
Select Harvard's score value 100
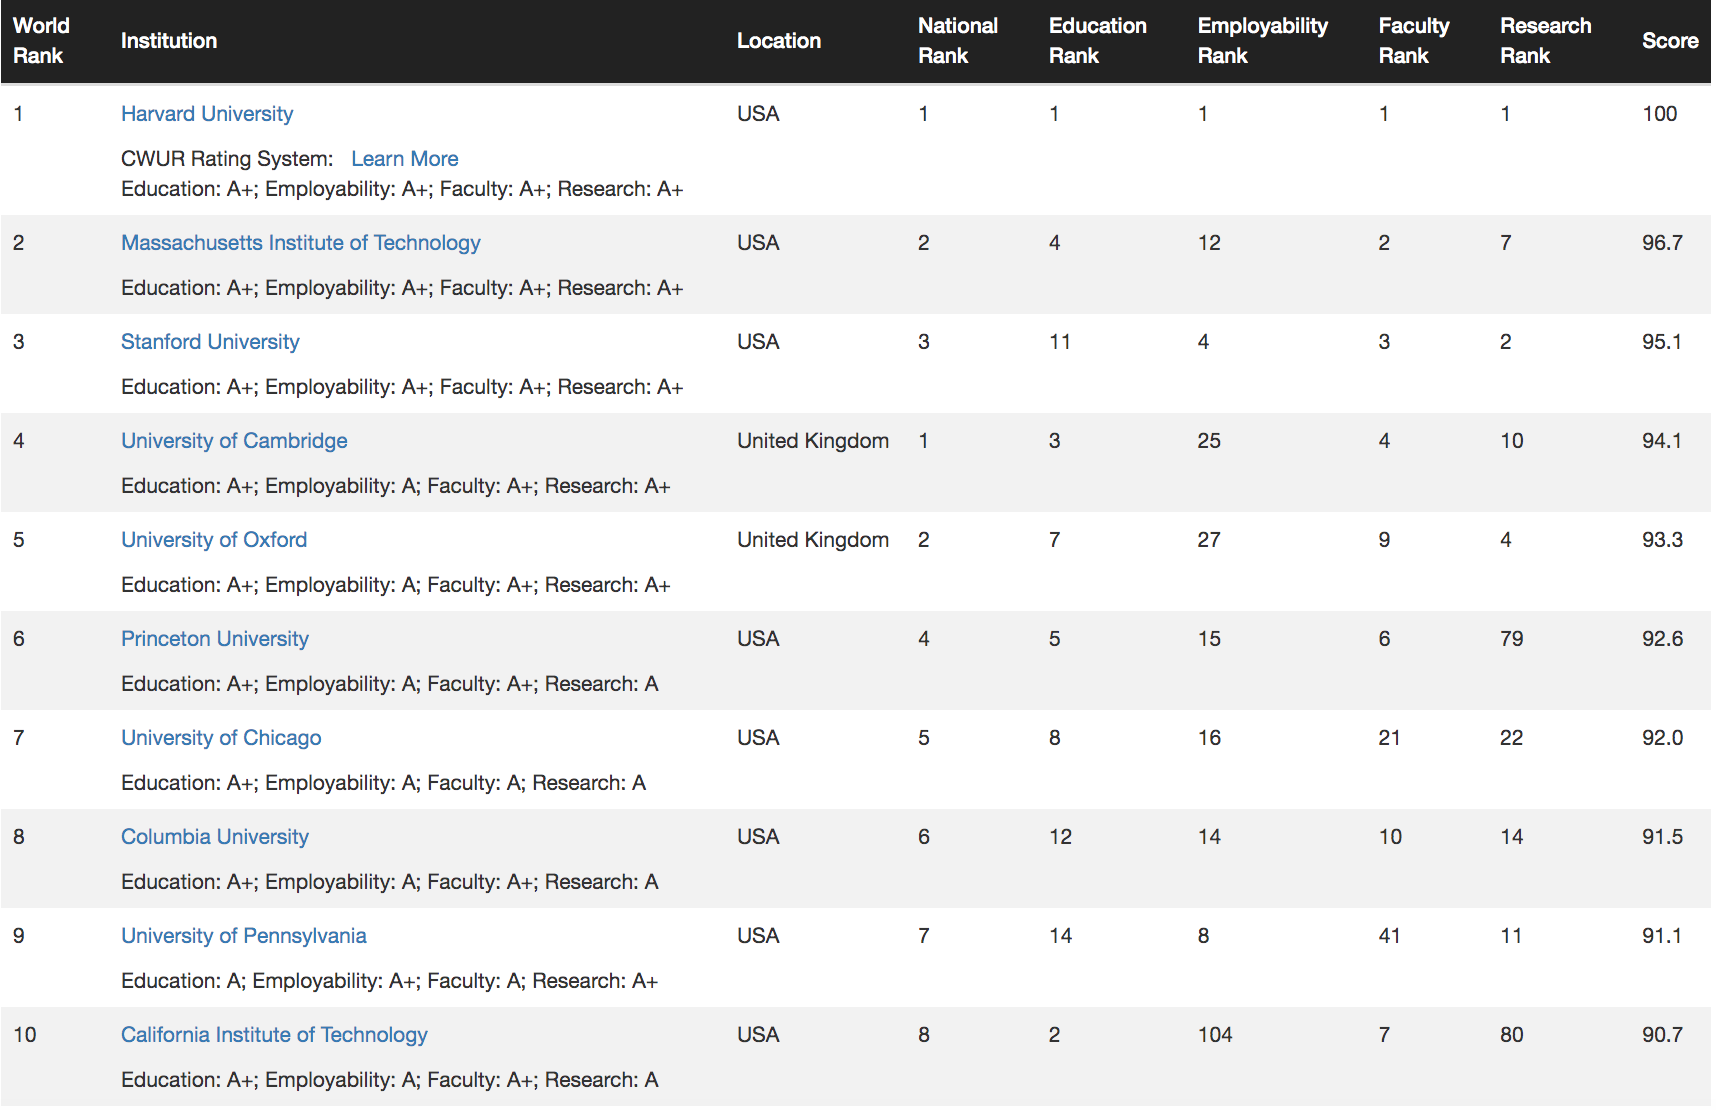click(x=1660, y=114)
